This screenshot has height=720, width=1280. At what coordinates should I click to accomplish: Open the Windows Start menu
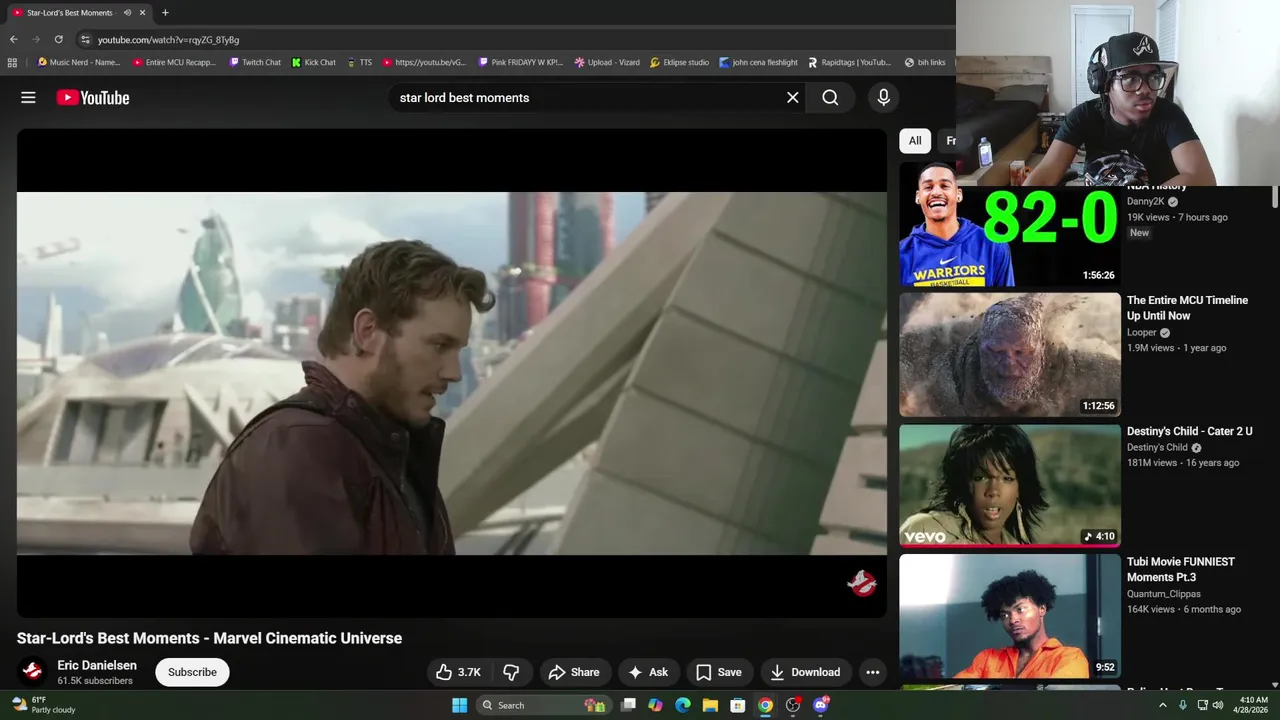[459, 705]
